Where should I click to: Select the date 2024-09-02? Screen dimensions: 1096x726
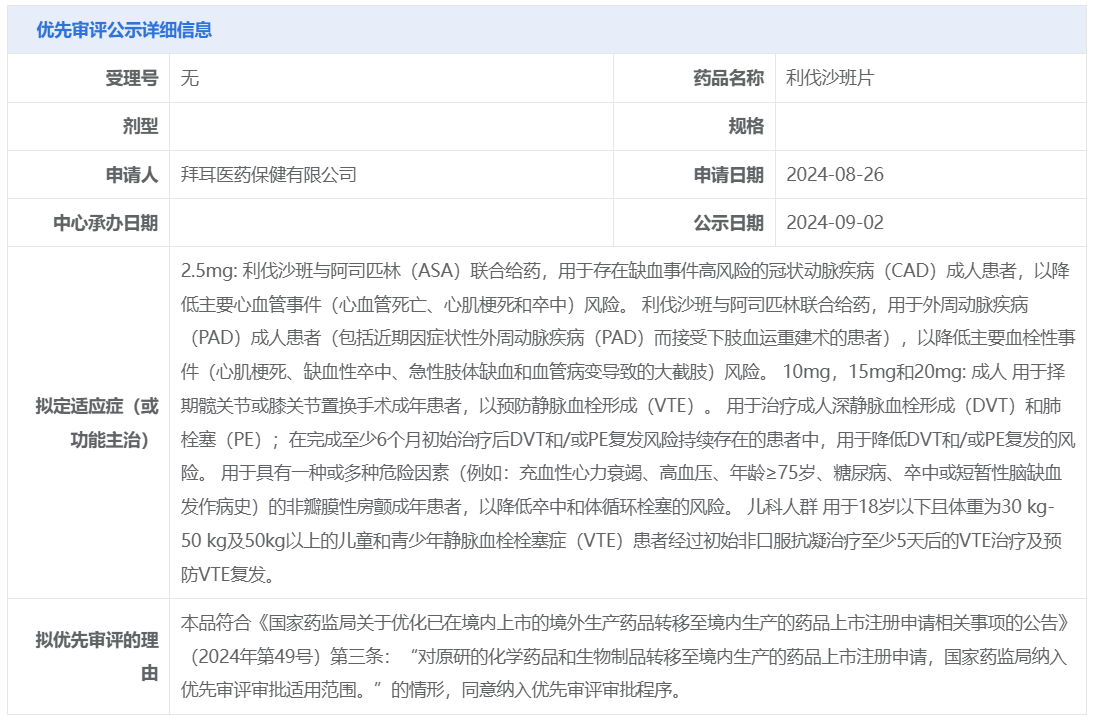(835, 223)
